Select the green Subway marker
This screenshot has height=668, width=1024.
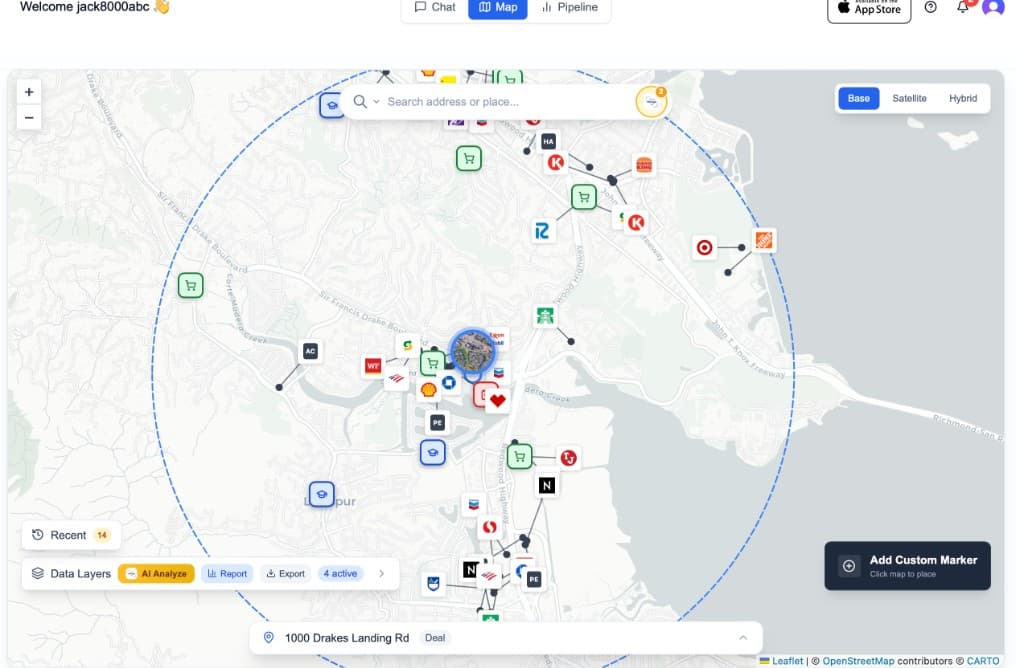pos(408,345)
